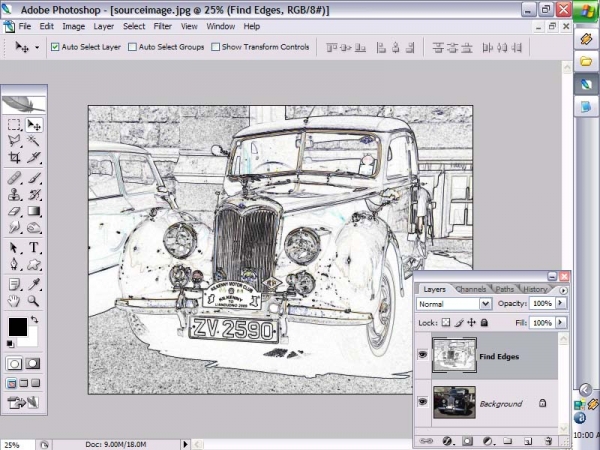
Task: Select the Custom Shape tool
Action: pos(34,264)
